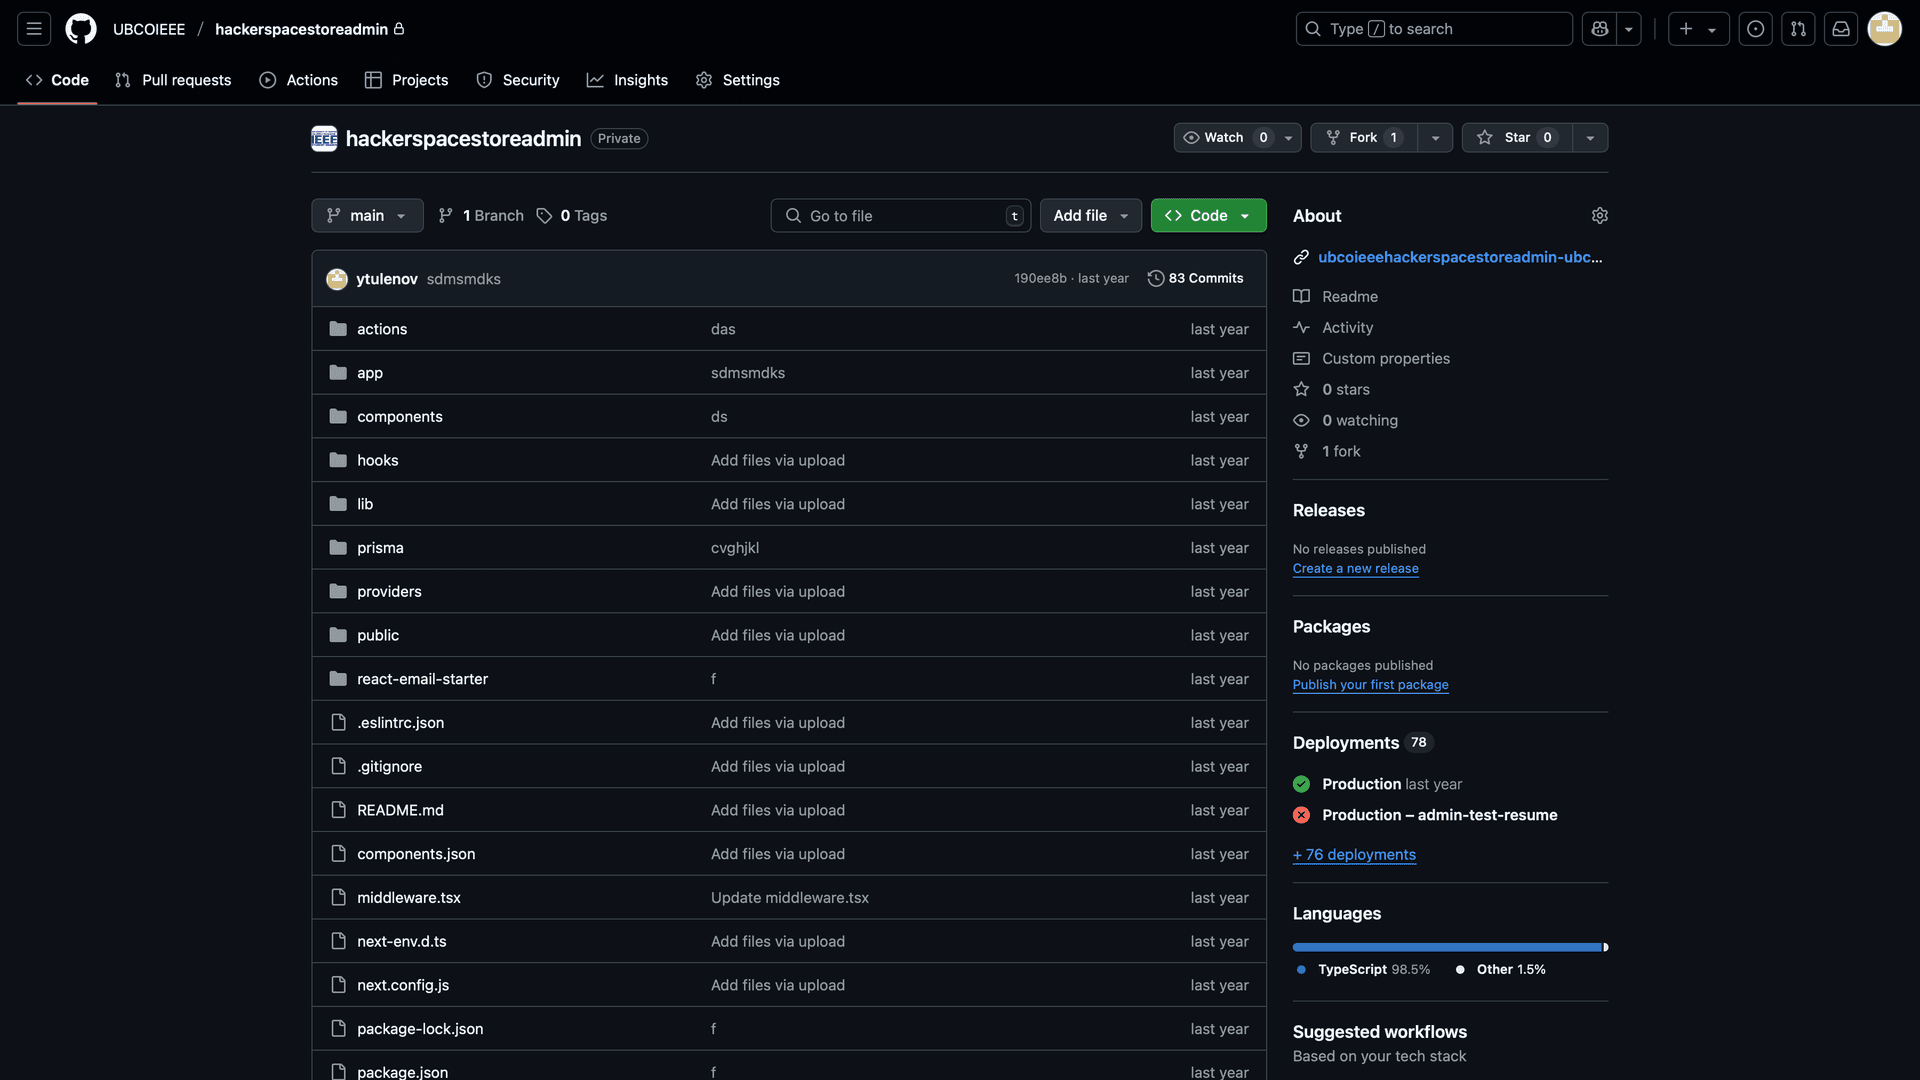Open the hamburger navigation menu
Viewport: 1920px width, 1080px height.
tap(34, 29)
